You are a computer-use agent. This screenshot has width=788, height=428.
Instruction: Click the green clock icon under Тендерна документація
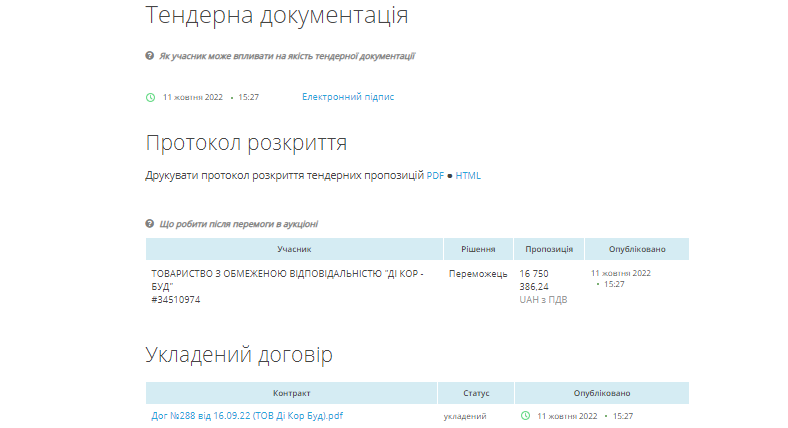[x=150, y=97]
